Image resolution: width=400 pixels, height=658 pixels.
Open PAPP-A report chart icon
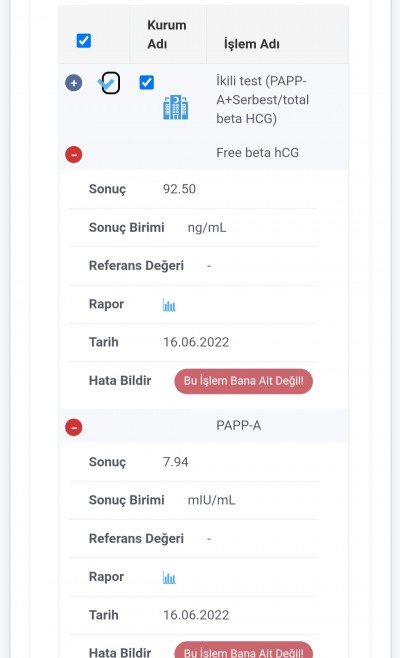[x=169, y=578]
